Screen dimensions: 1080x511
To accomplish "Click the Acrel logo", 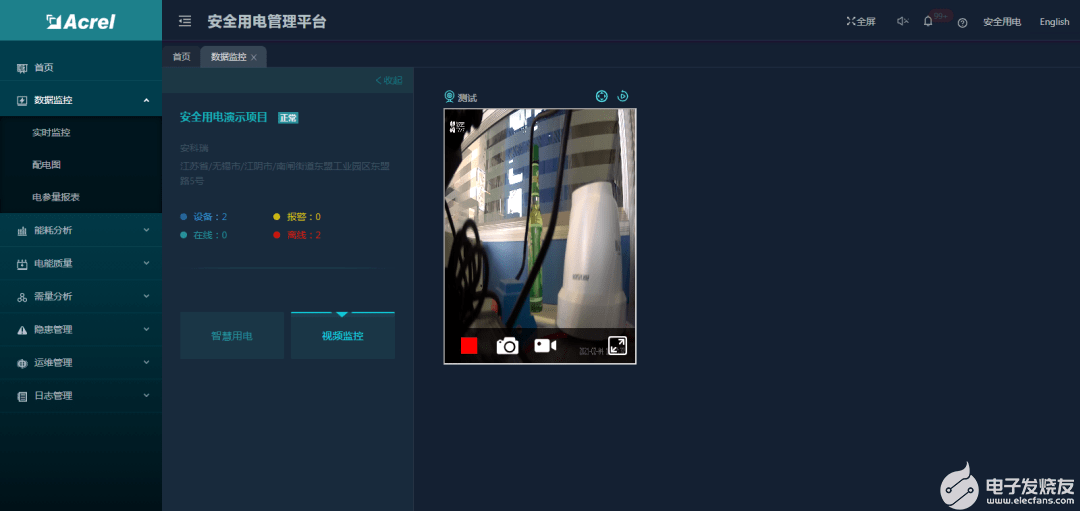I will 81,21.
